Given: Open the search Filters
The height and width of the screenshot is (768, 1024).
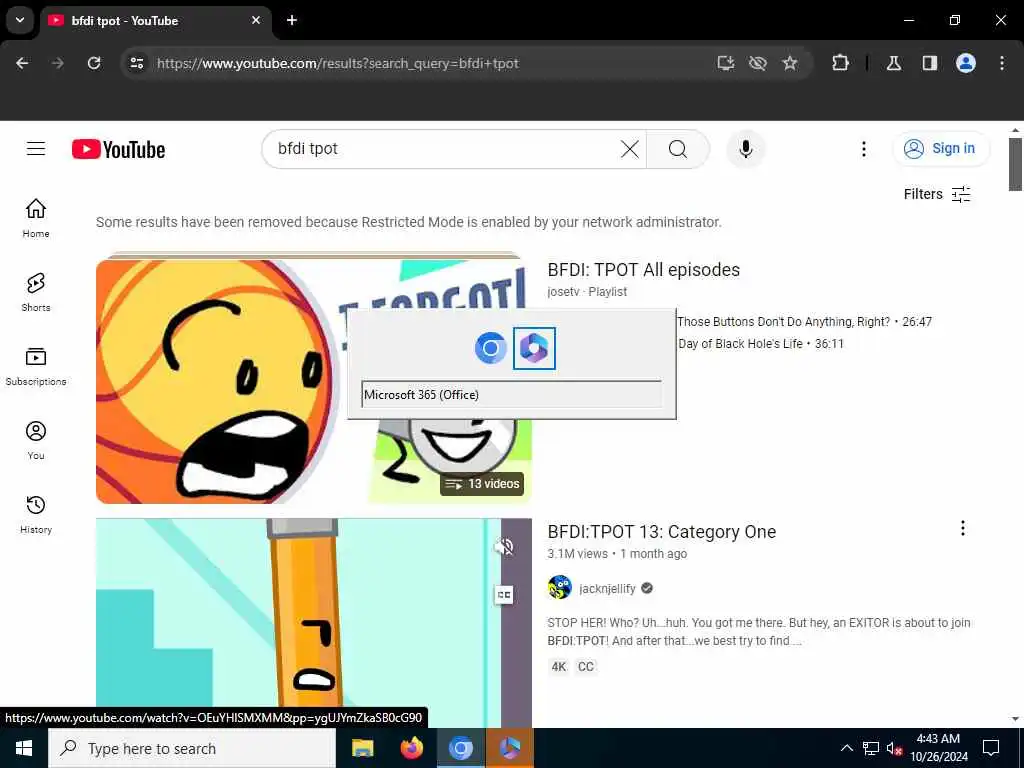Looking at the screenshot, I should coord(937,194).
